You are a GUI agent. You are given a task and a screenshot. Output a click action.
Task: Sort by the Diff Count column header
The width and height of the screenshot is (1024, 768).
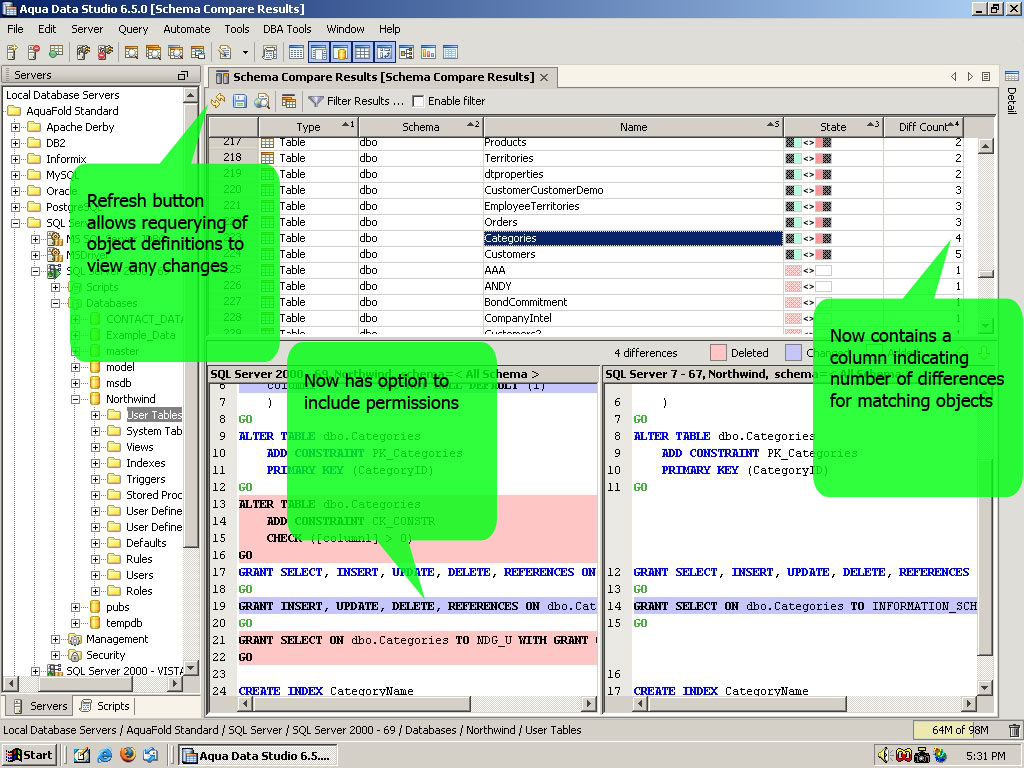point(923,127)
